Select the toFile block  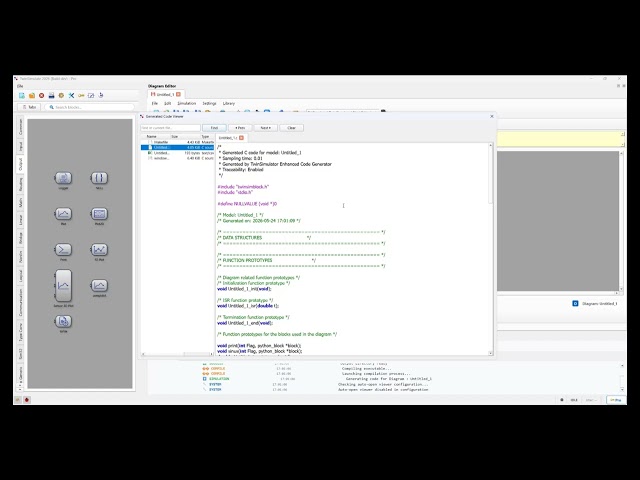click(x=63, y=321)
